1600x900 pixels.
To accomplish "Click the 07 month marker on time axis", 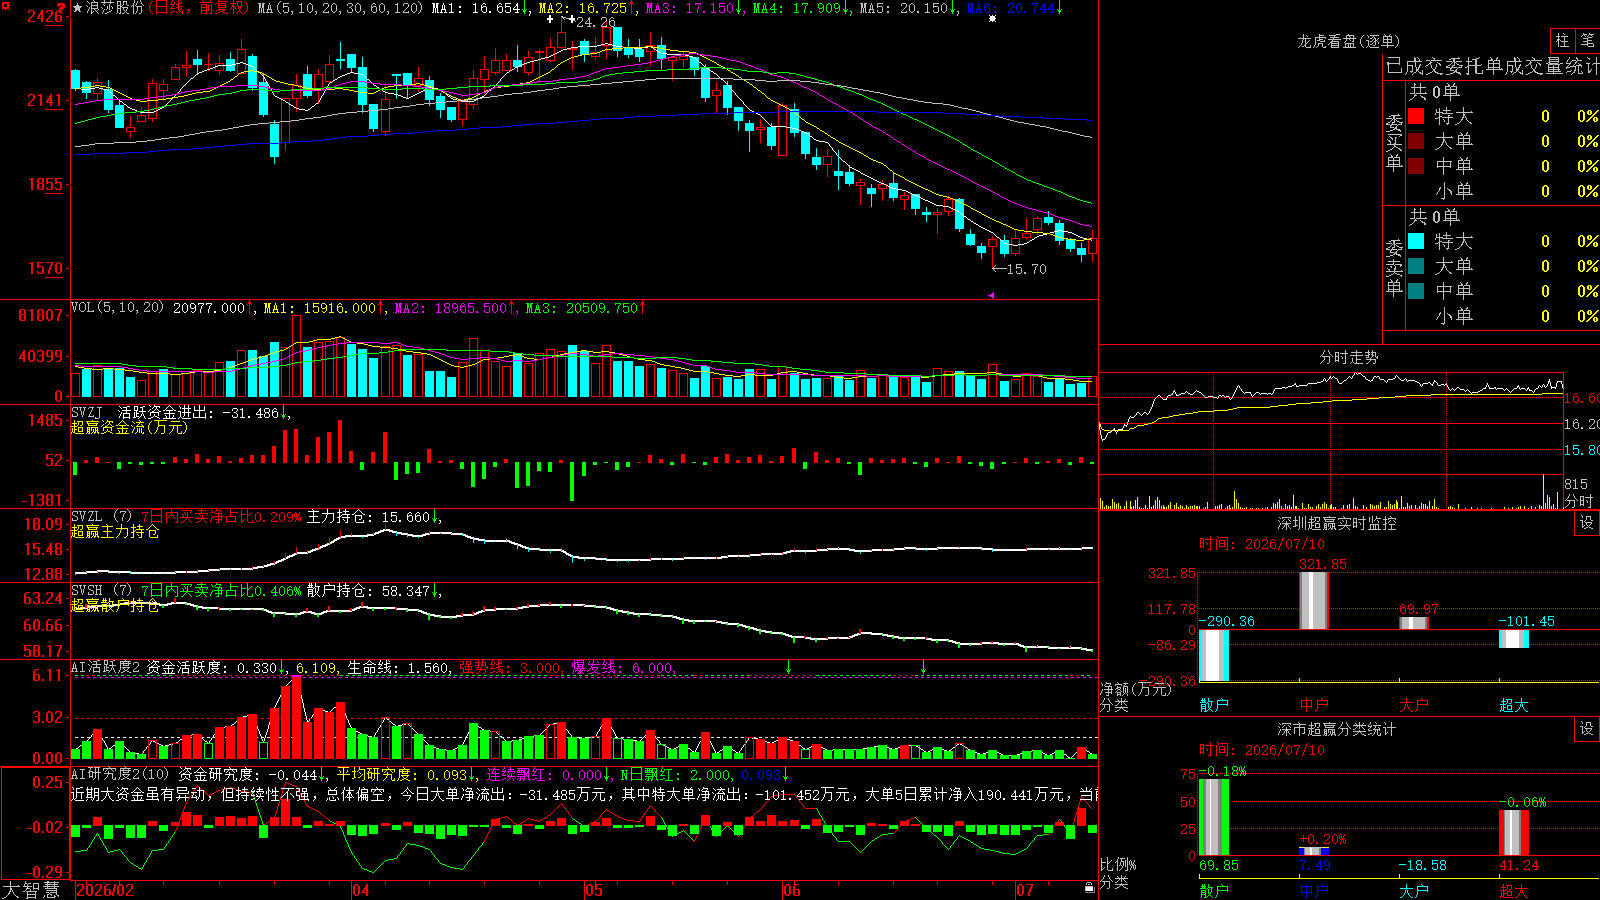I will [x=1025, y=890].
